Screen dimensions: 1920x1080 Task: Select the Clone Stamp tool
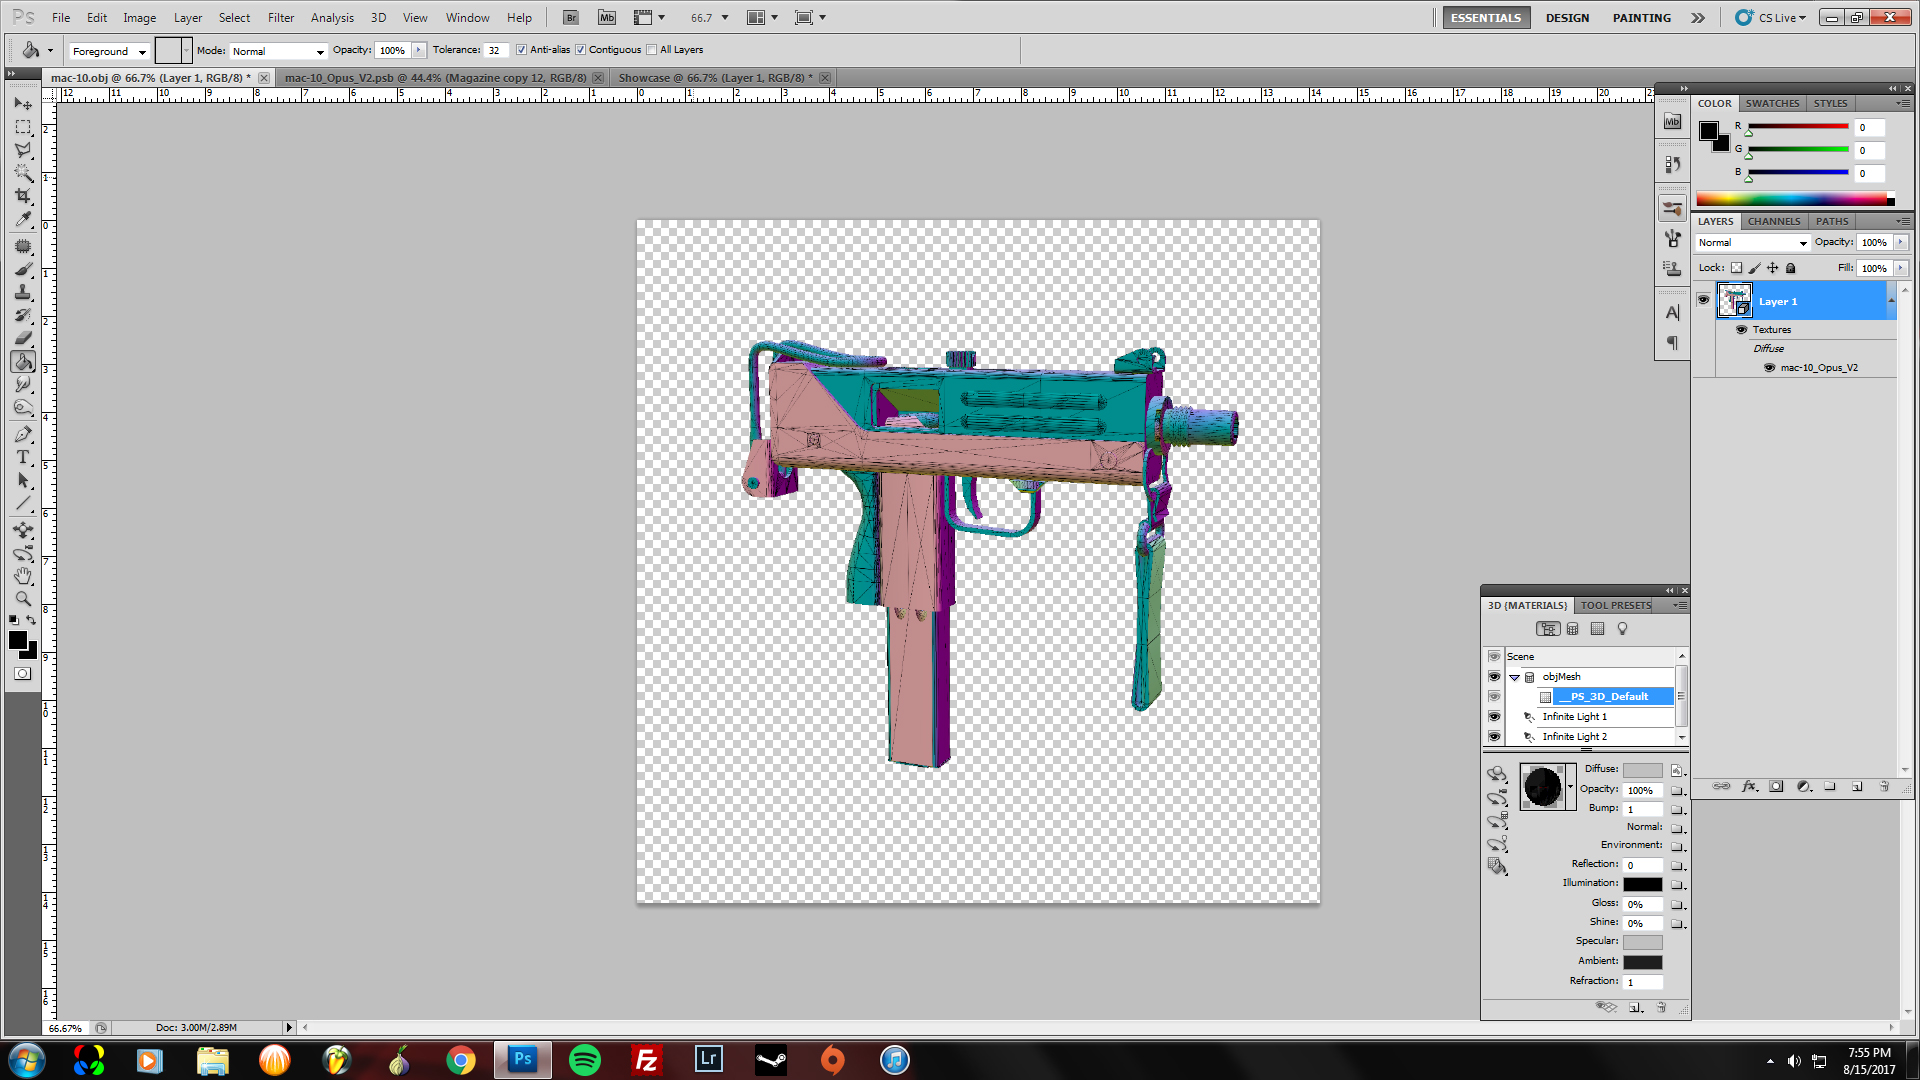pos(22,292)
